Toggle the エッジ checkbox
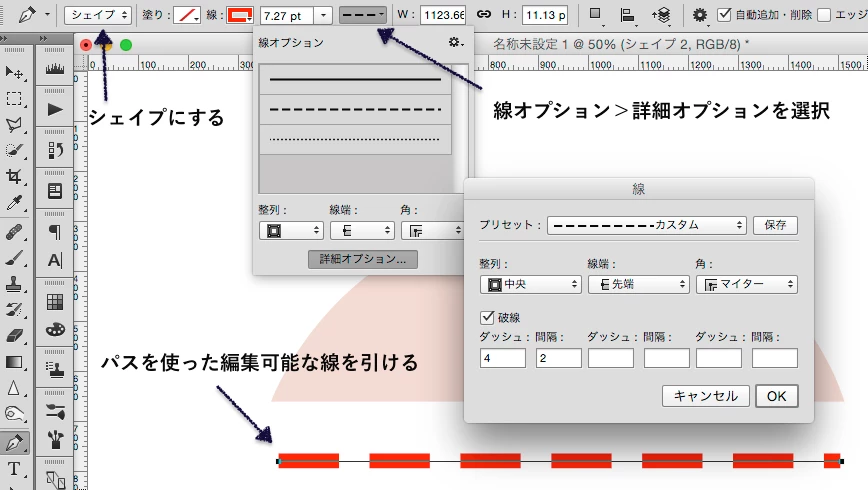 point(824,15)
